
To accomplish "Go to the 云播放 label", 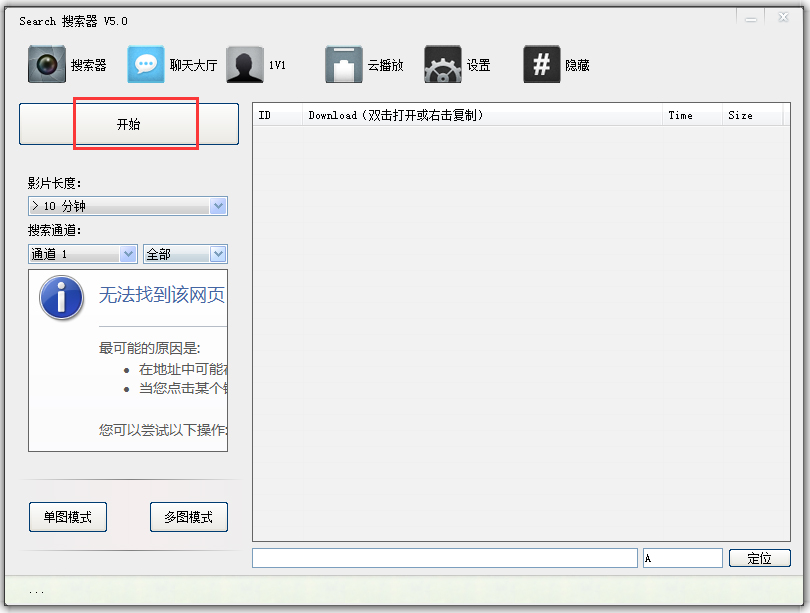I will tap(385, 65).
